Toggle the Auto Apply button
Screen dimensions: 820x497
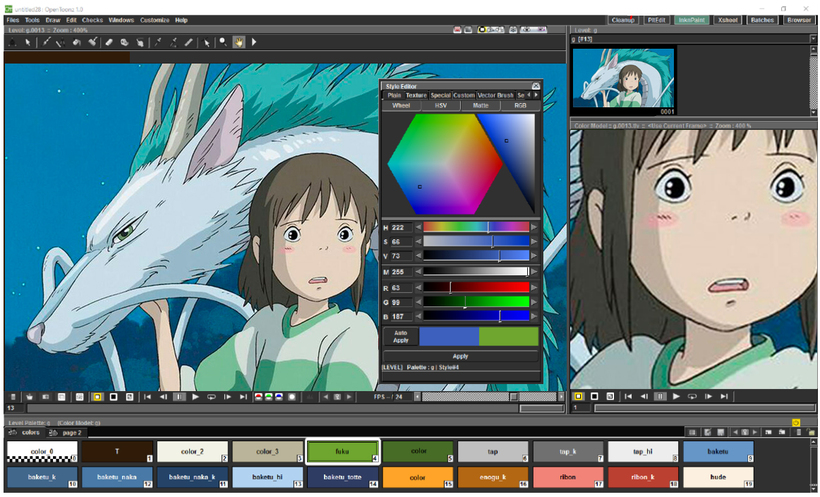click(x=400, y=336)
